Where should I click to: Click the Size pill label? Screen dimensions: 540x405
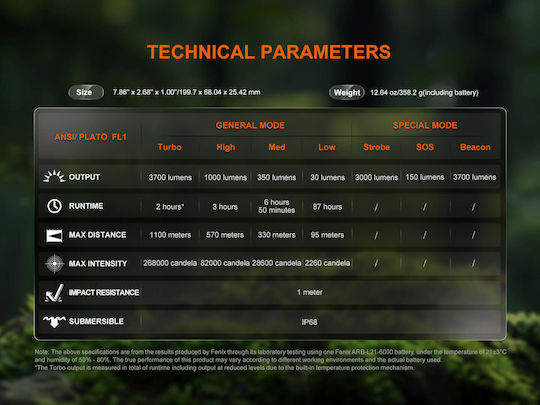tap(86, 92)
